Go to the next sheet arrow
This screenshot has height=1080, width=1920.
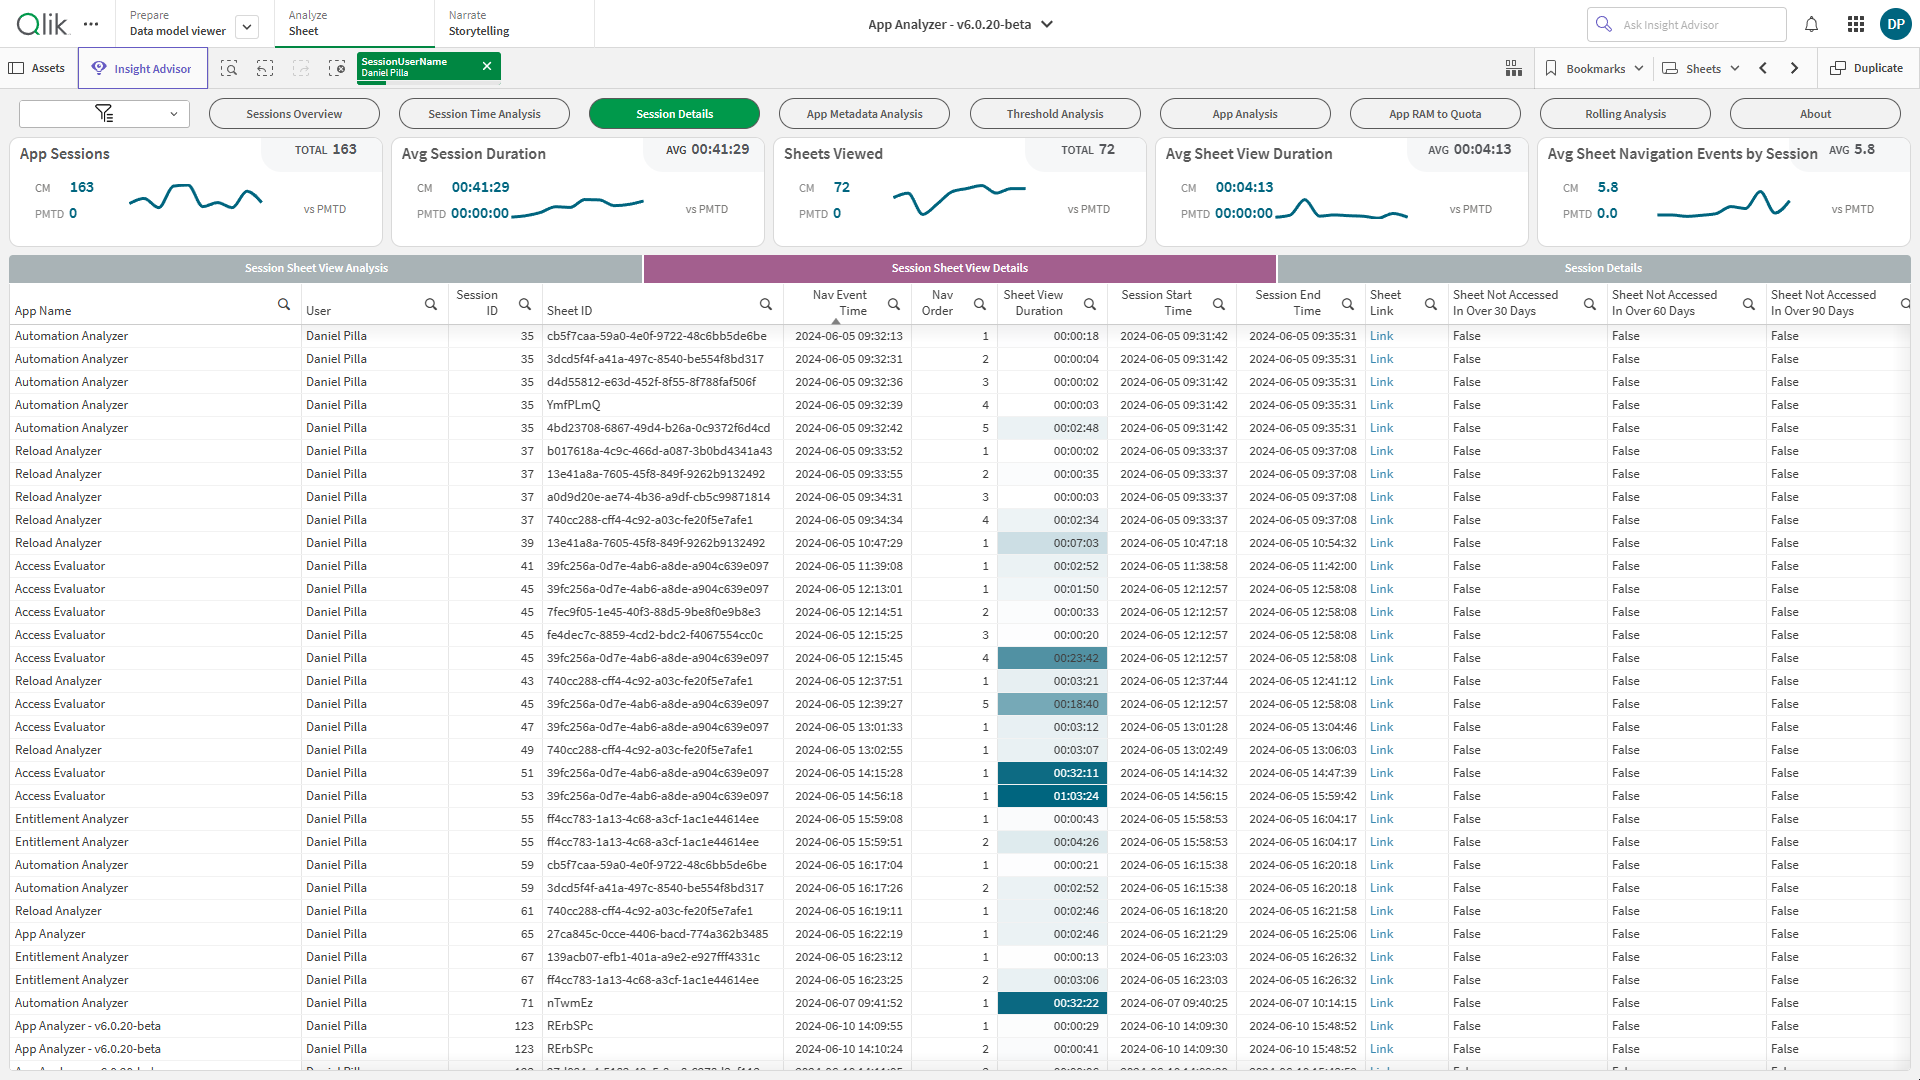tap(1795, 68)
